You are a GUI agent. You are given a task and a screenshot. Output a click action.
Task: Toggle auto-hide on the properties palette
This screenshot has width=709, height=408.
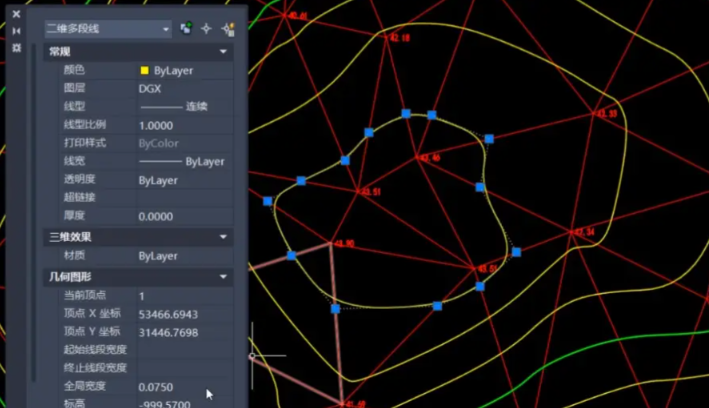pyautogui.click(x=16, y=31)
